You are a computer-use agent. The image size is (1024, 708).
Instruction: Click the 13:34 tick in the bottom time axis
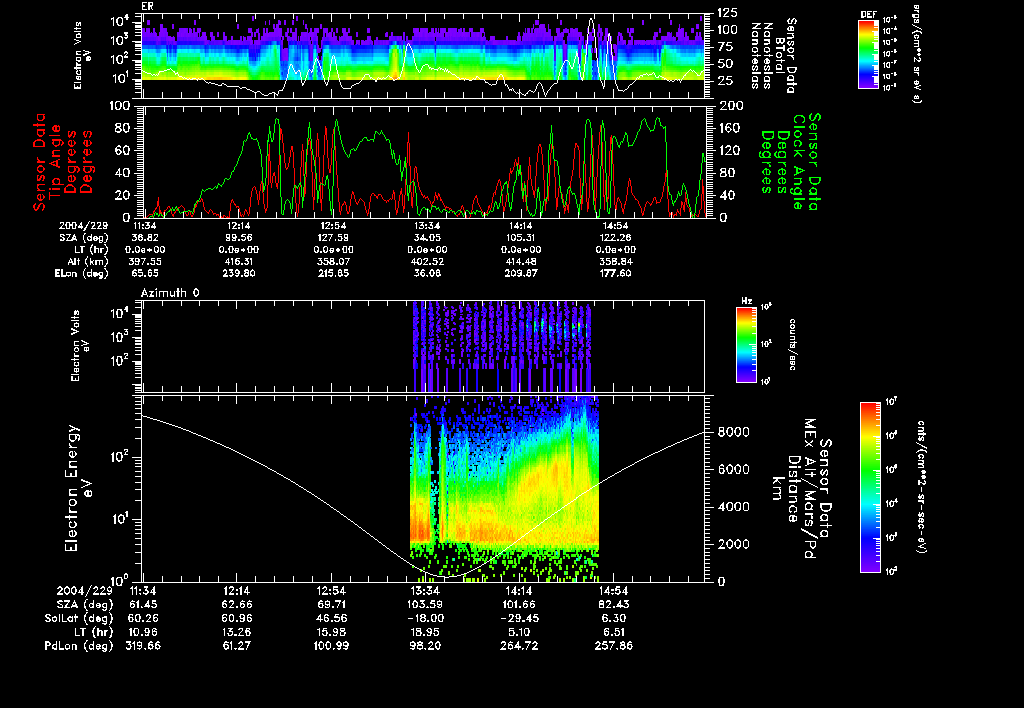click(x=425, y=590)
